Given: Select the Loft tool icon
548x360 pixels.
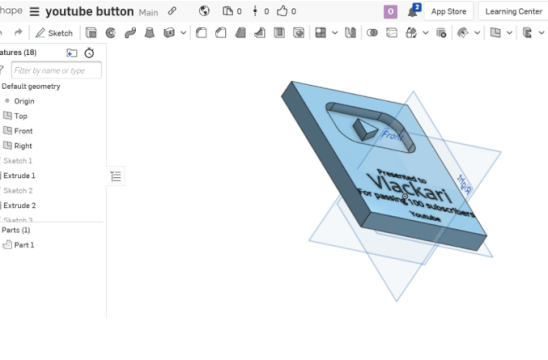Looking at the screenshot, I should coord(150,33).
